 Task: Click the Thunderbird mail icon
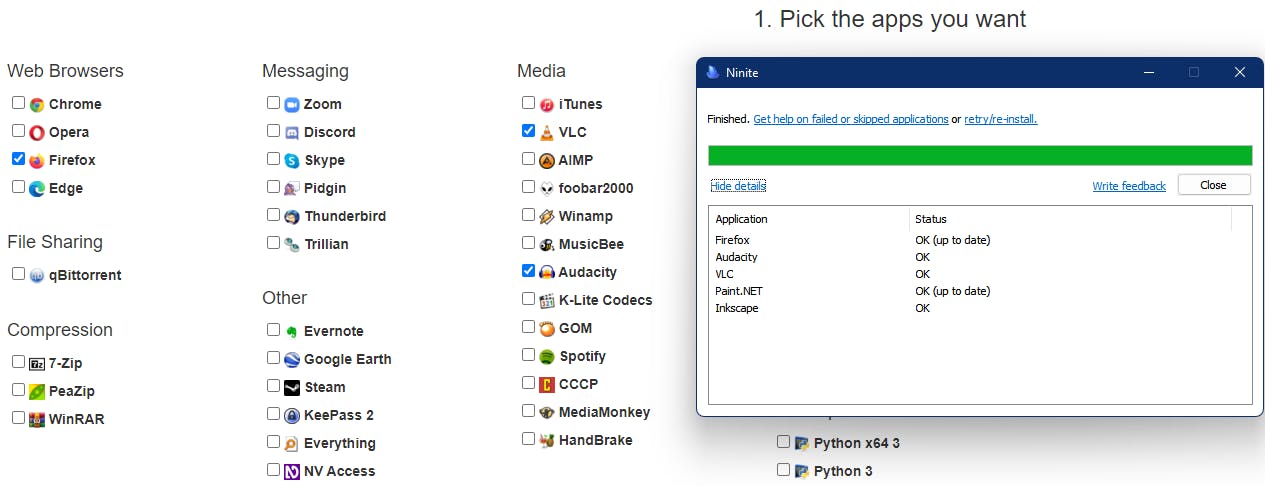pos(292,216)
